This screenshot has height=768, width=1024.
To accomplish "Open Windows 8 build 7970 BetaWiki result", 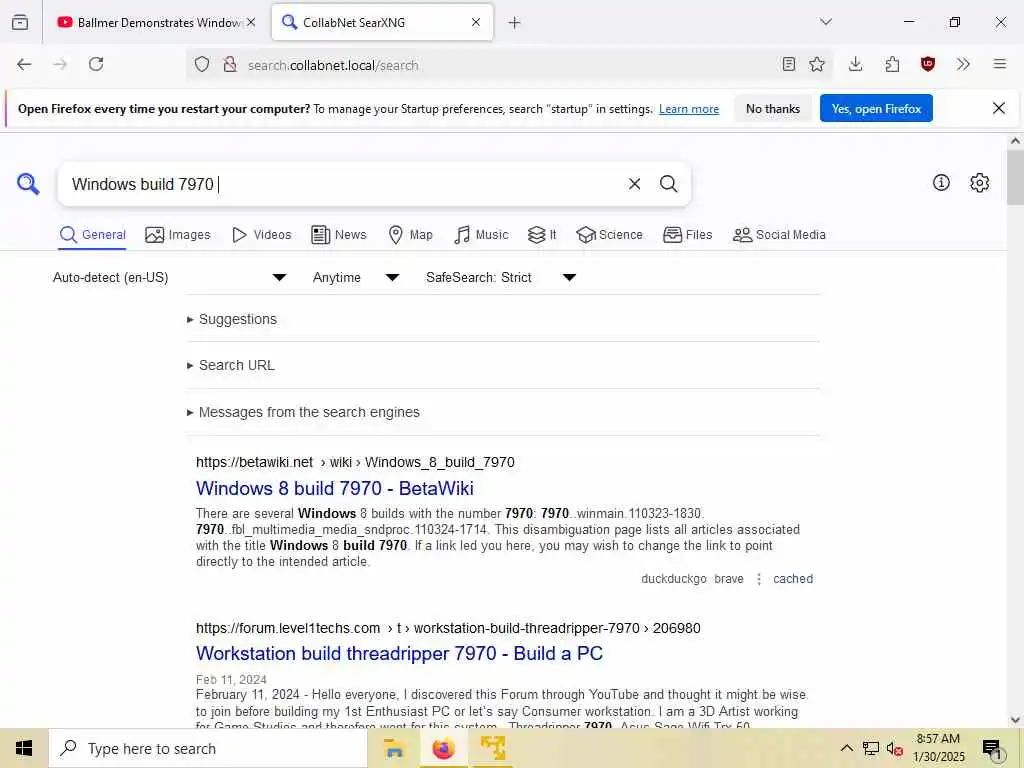I will click(x=334, y=488).
